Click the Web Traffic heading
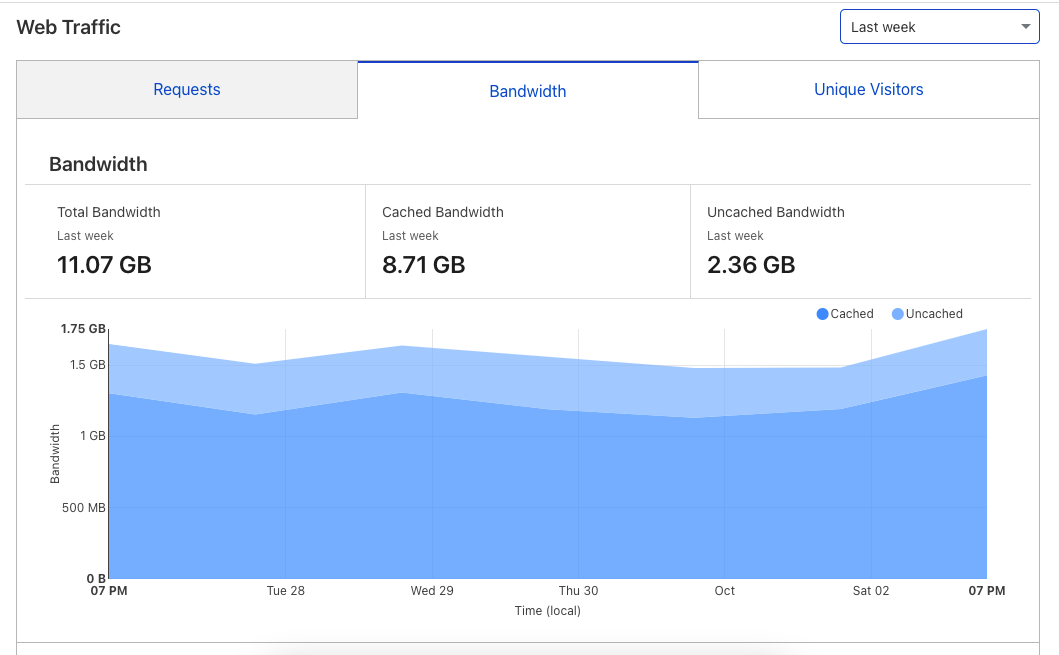The height and width of the screenshot is (655, 1059). tap(68, 27)
